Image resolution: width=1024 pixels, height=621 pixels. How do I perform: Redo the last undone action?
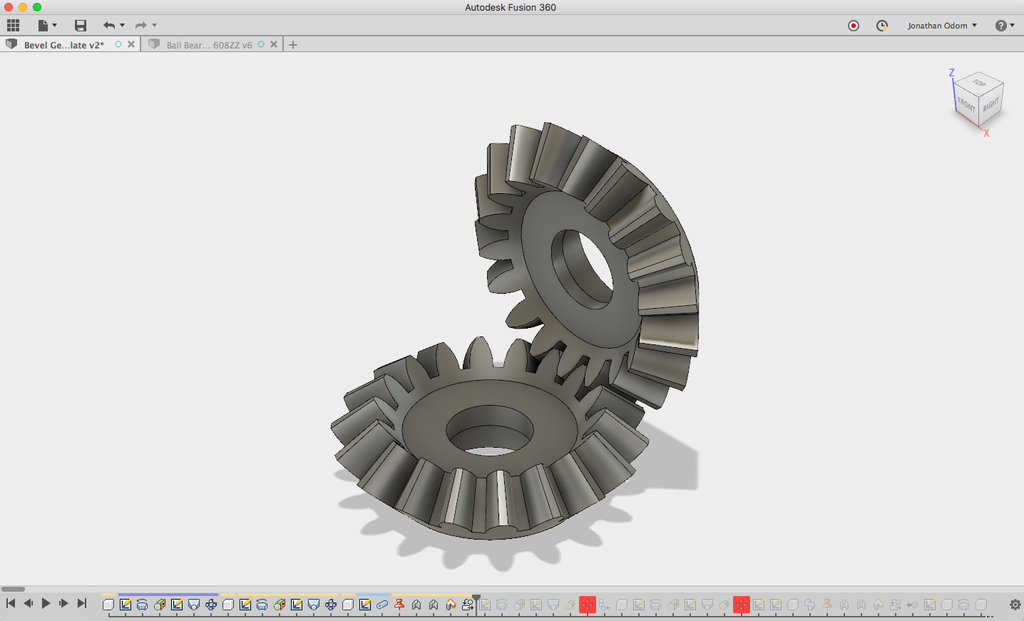tap(140, 25)
